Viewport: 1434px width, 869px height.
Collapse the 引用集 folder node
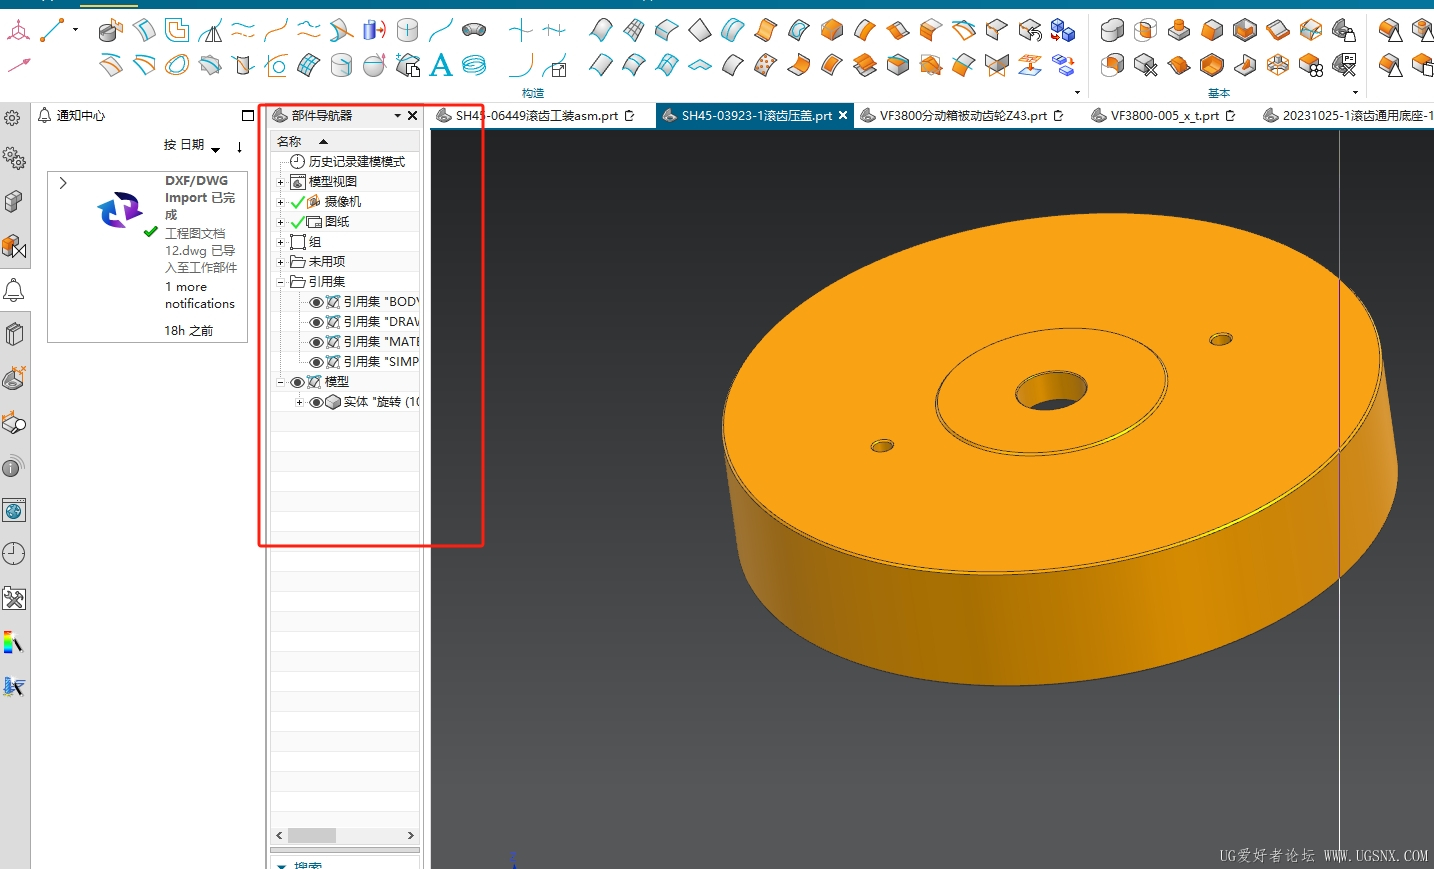(x=281, y=282)
